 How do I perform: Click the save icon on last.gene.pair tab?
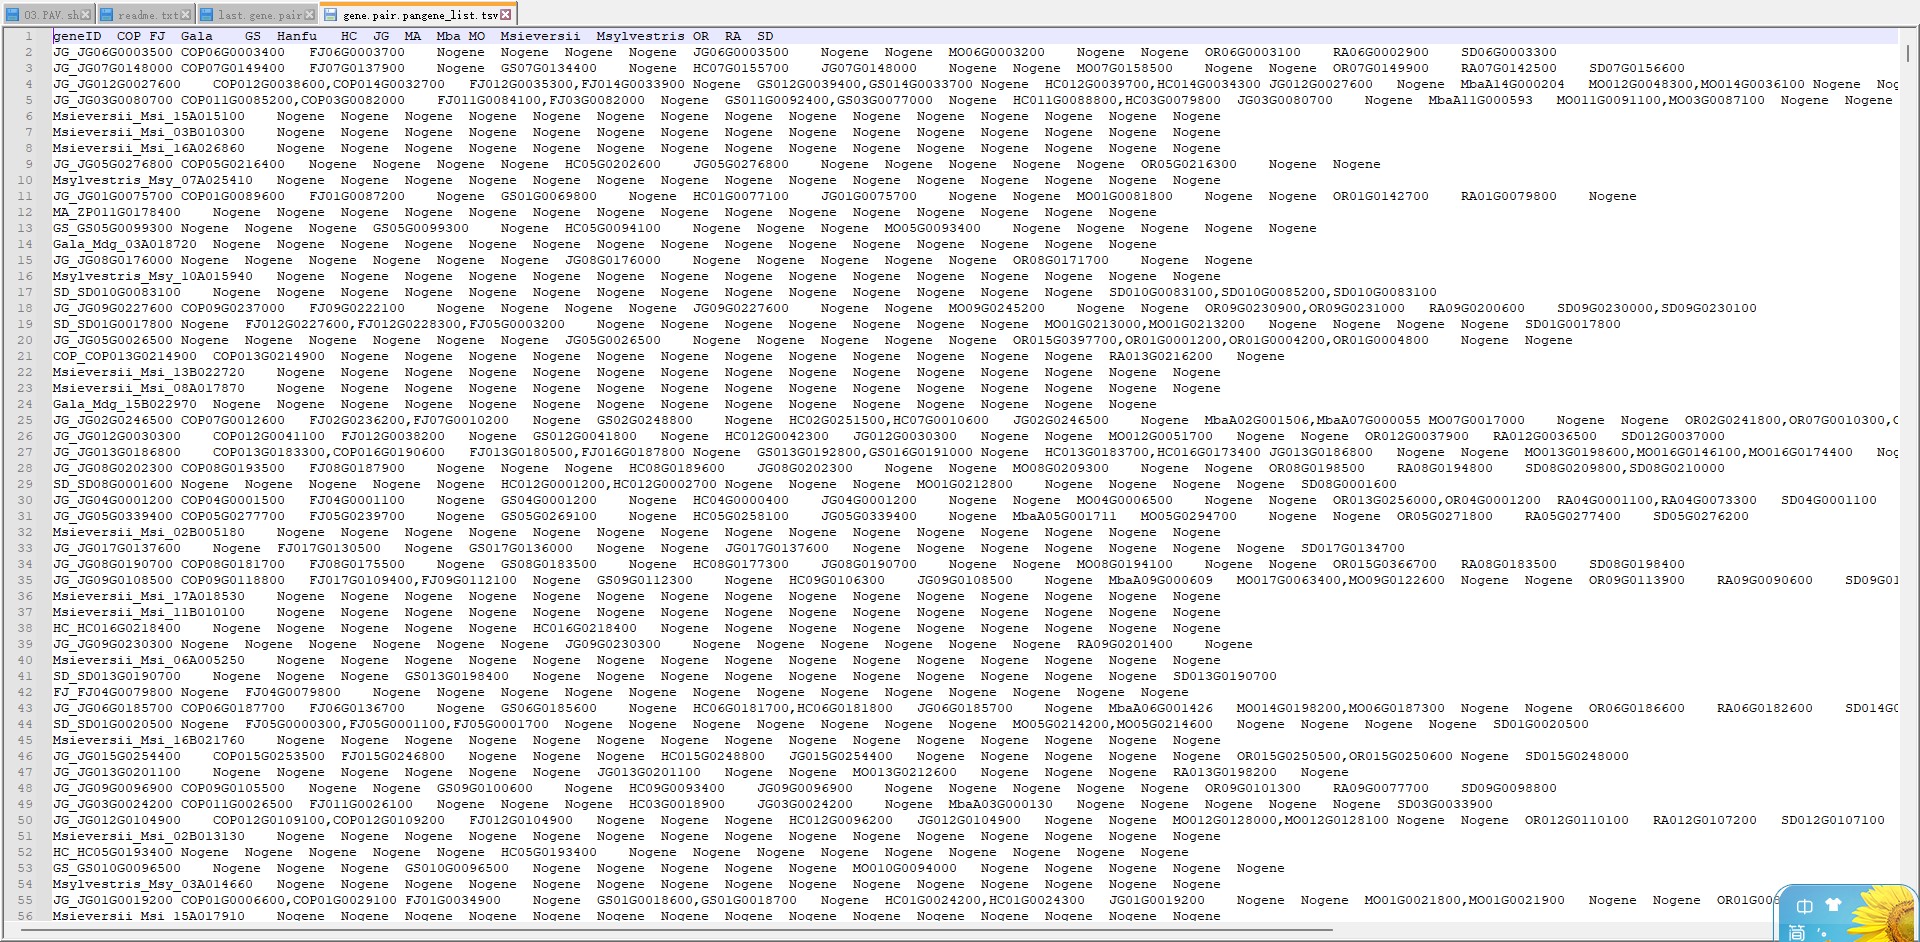tap(207, 15)
